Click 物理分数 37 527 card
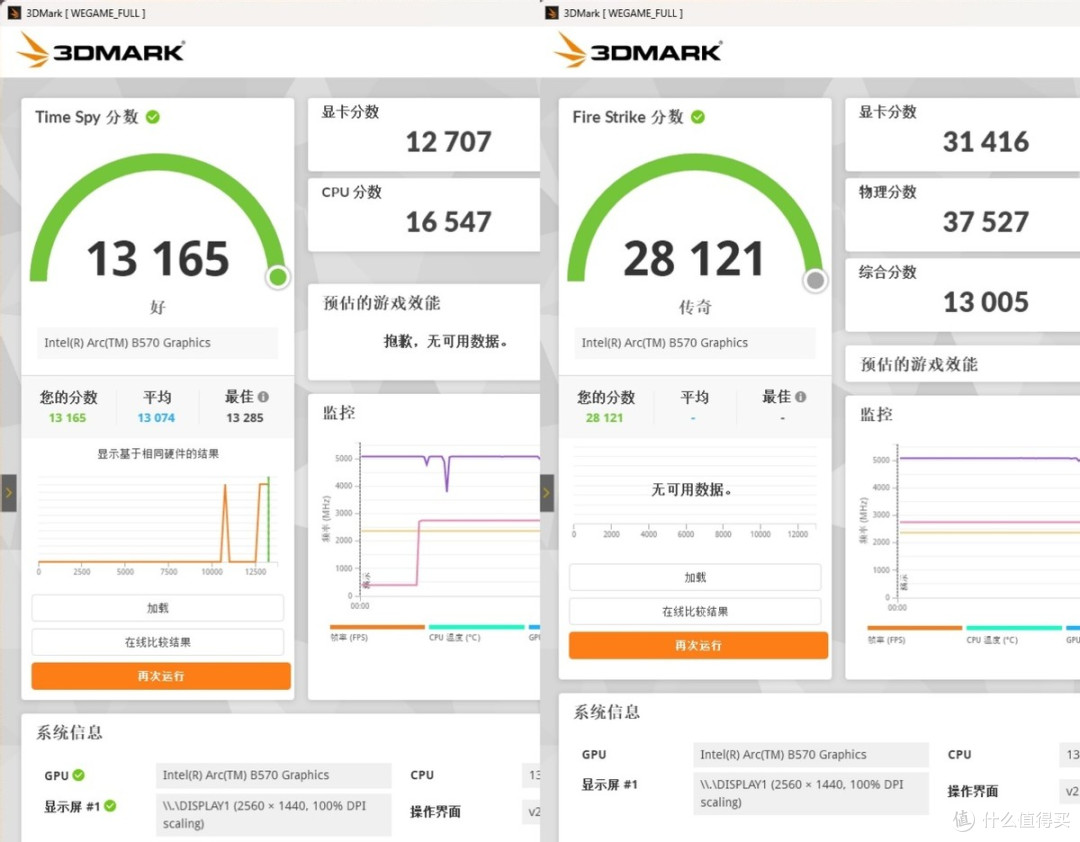 point(962,214)
